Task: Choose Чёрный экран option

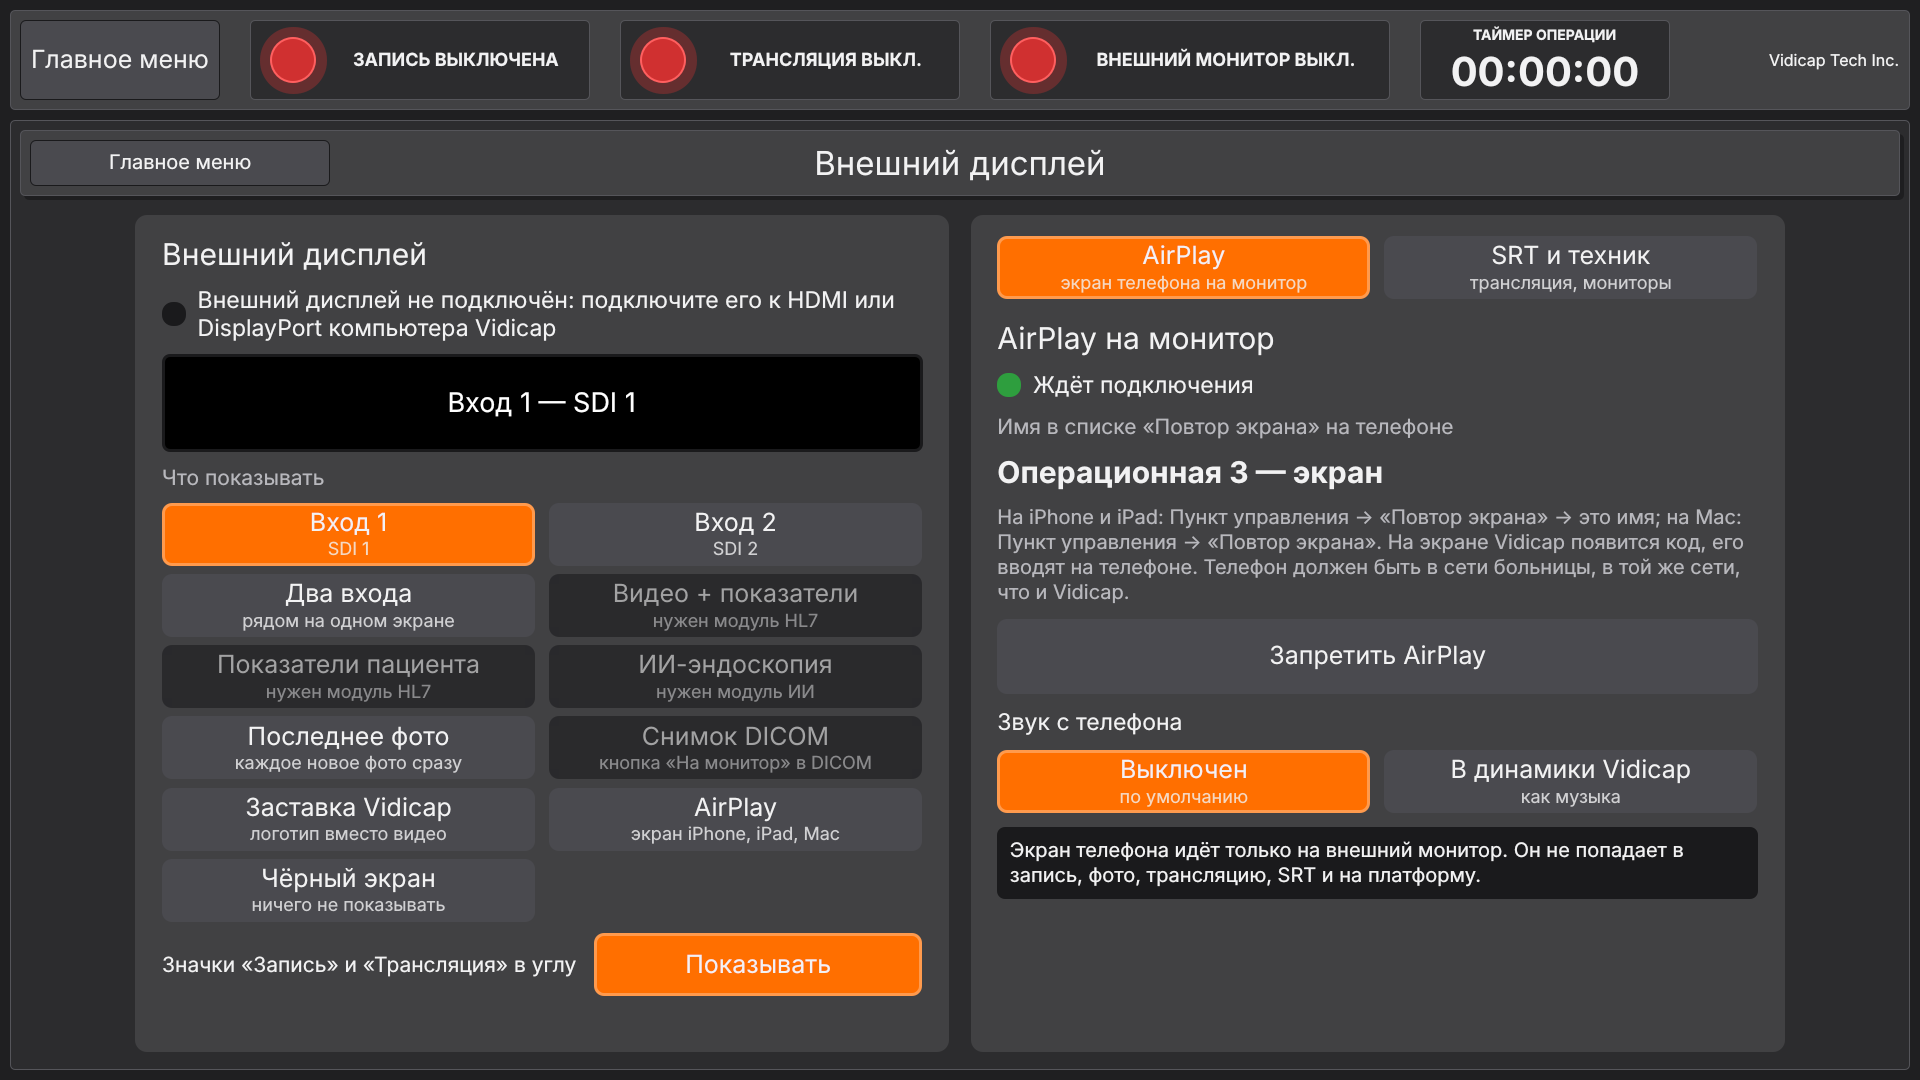Action: pyautogui.click(x=348, y=890)
